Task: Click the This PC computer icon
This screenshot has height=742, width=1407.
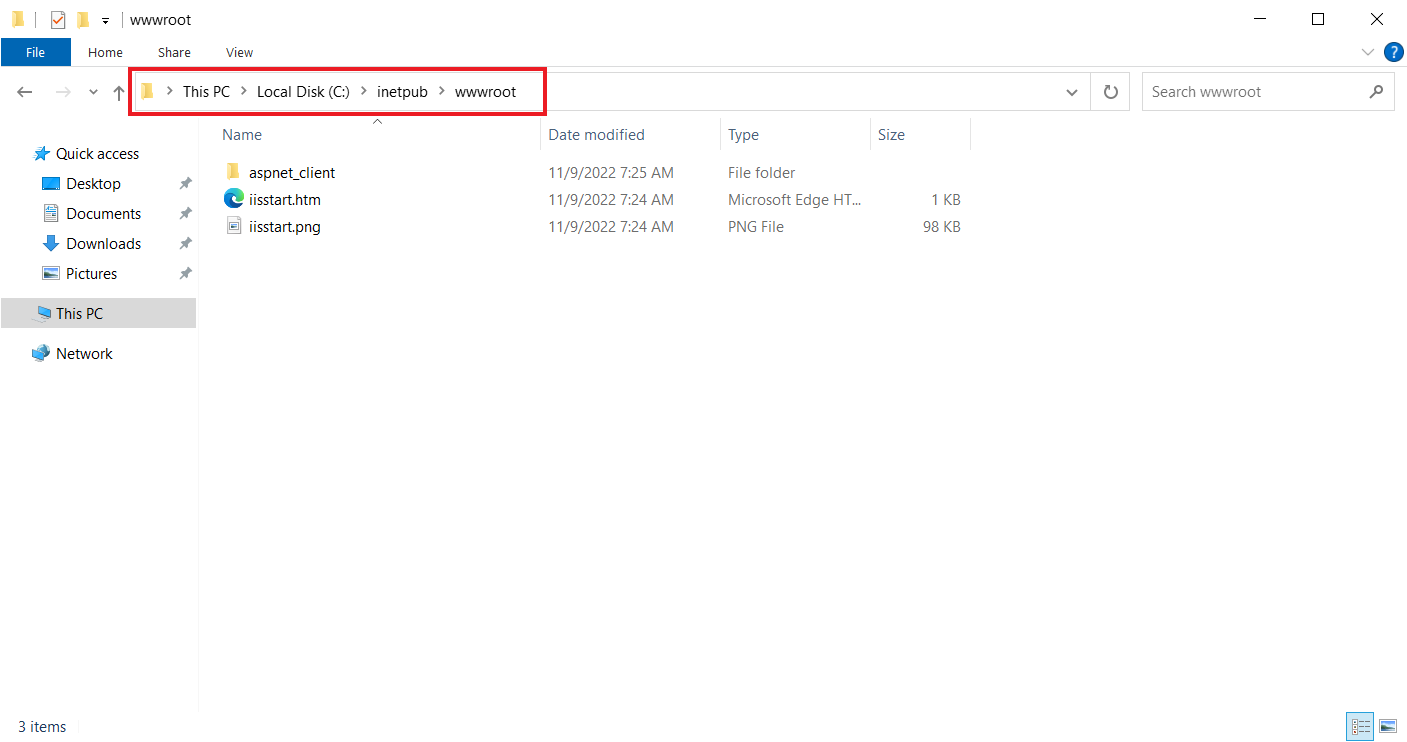Action: [x=43, y=313]
